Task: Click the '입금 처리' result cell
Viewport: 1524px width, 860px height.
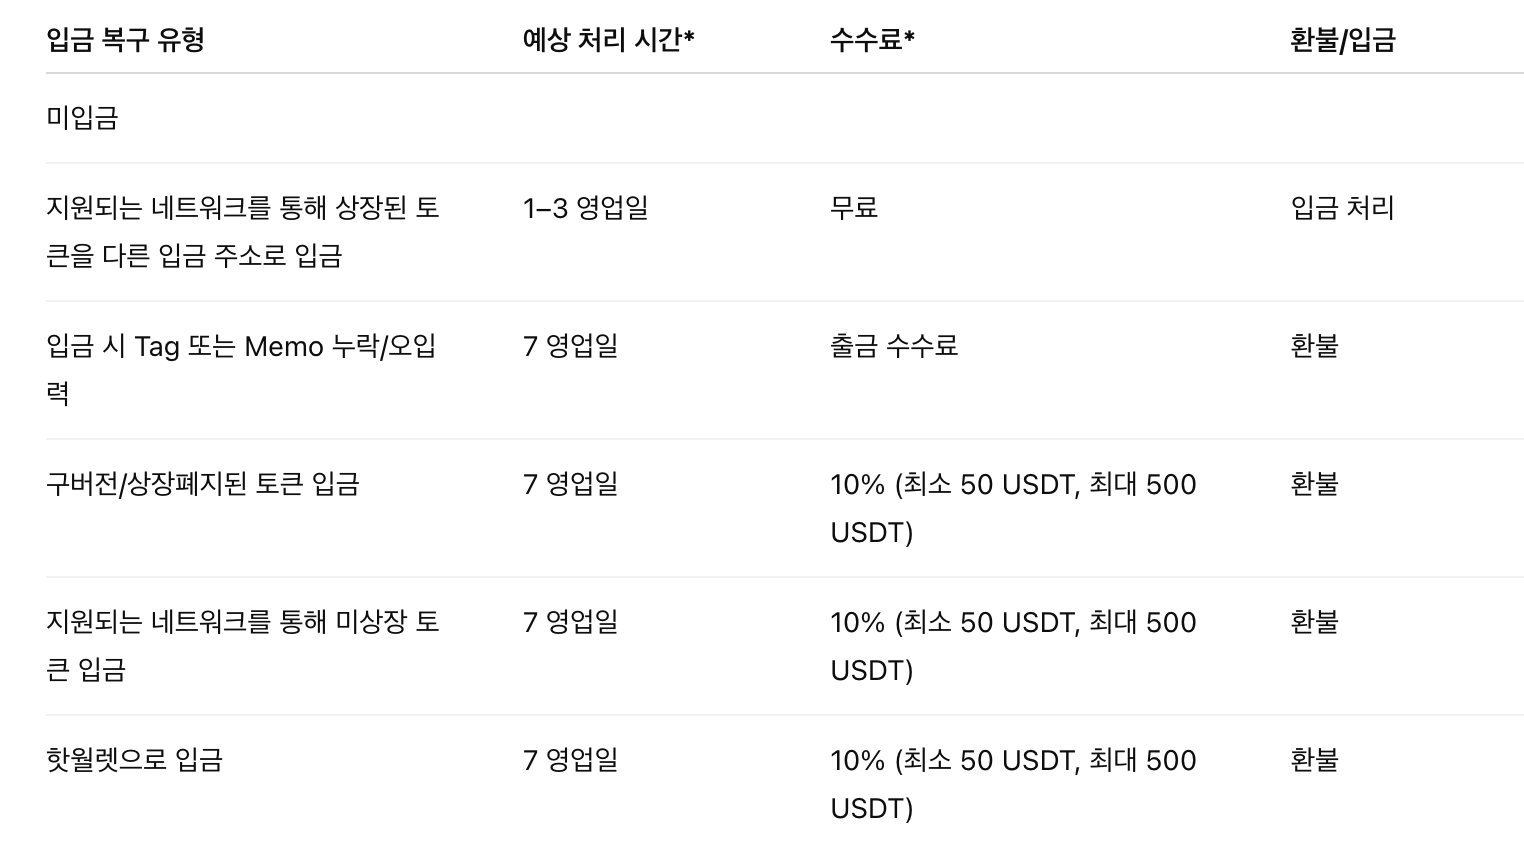Action: [x=1342, y=208]
